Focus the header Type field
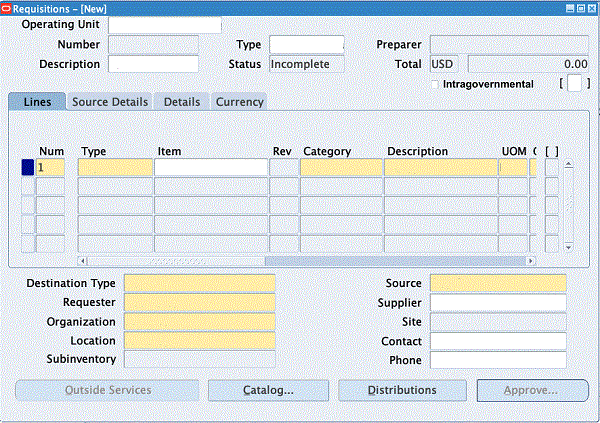Image resolution: width=600 pixels, height=423 pixels. tap(307, 45)
